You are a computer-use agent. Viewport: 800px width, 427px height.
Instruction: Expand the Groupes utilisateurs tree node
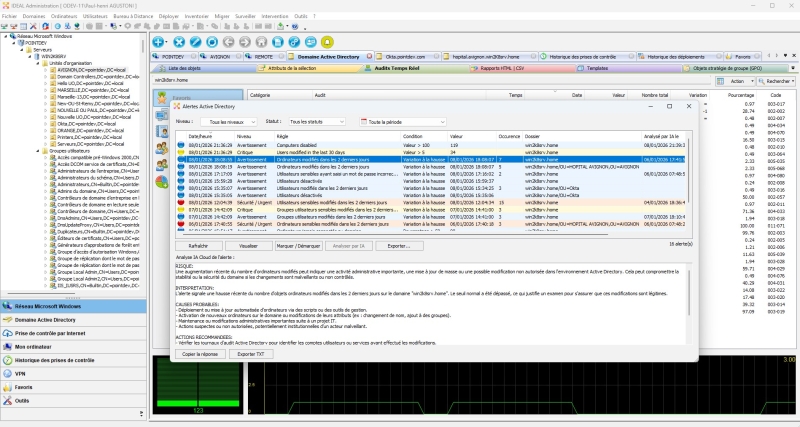coord(36,151)
